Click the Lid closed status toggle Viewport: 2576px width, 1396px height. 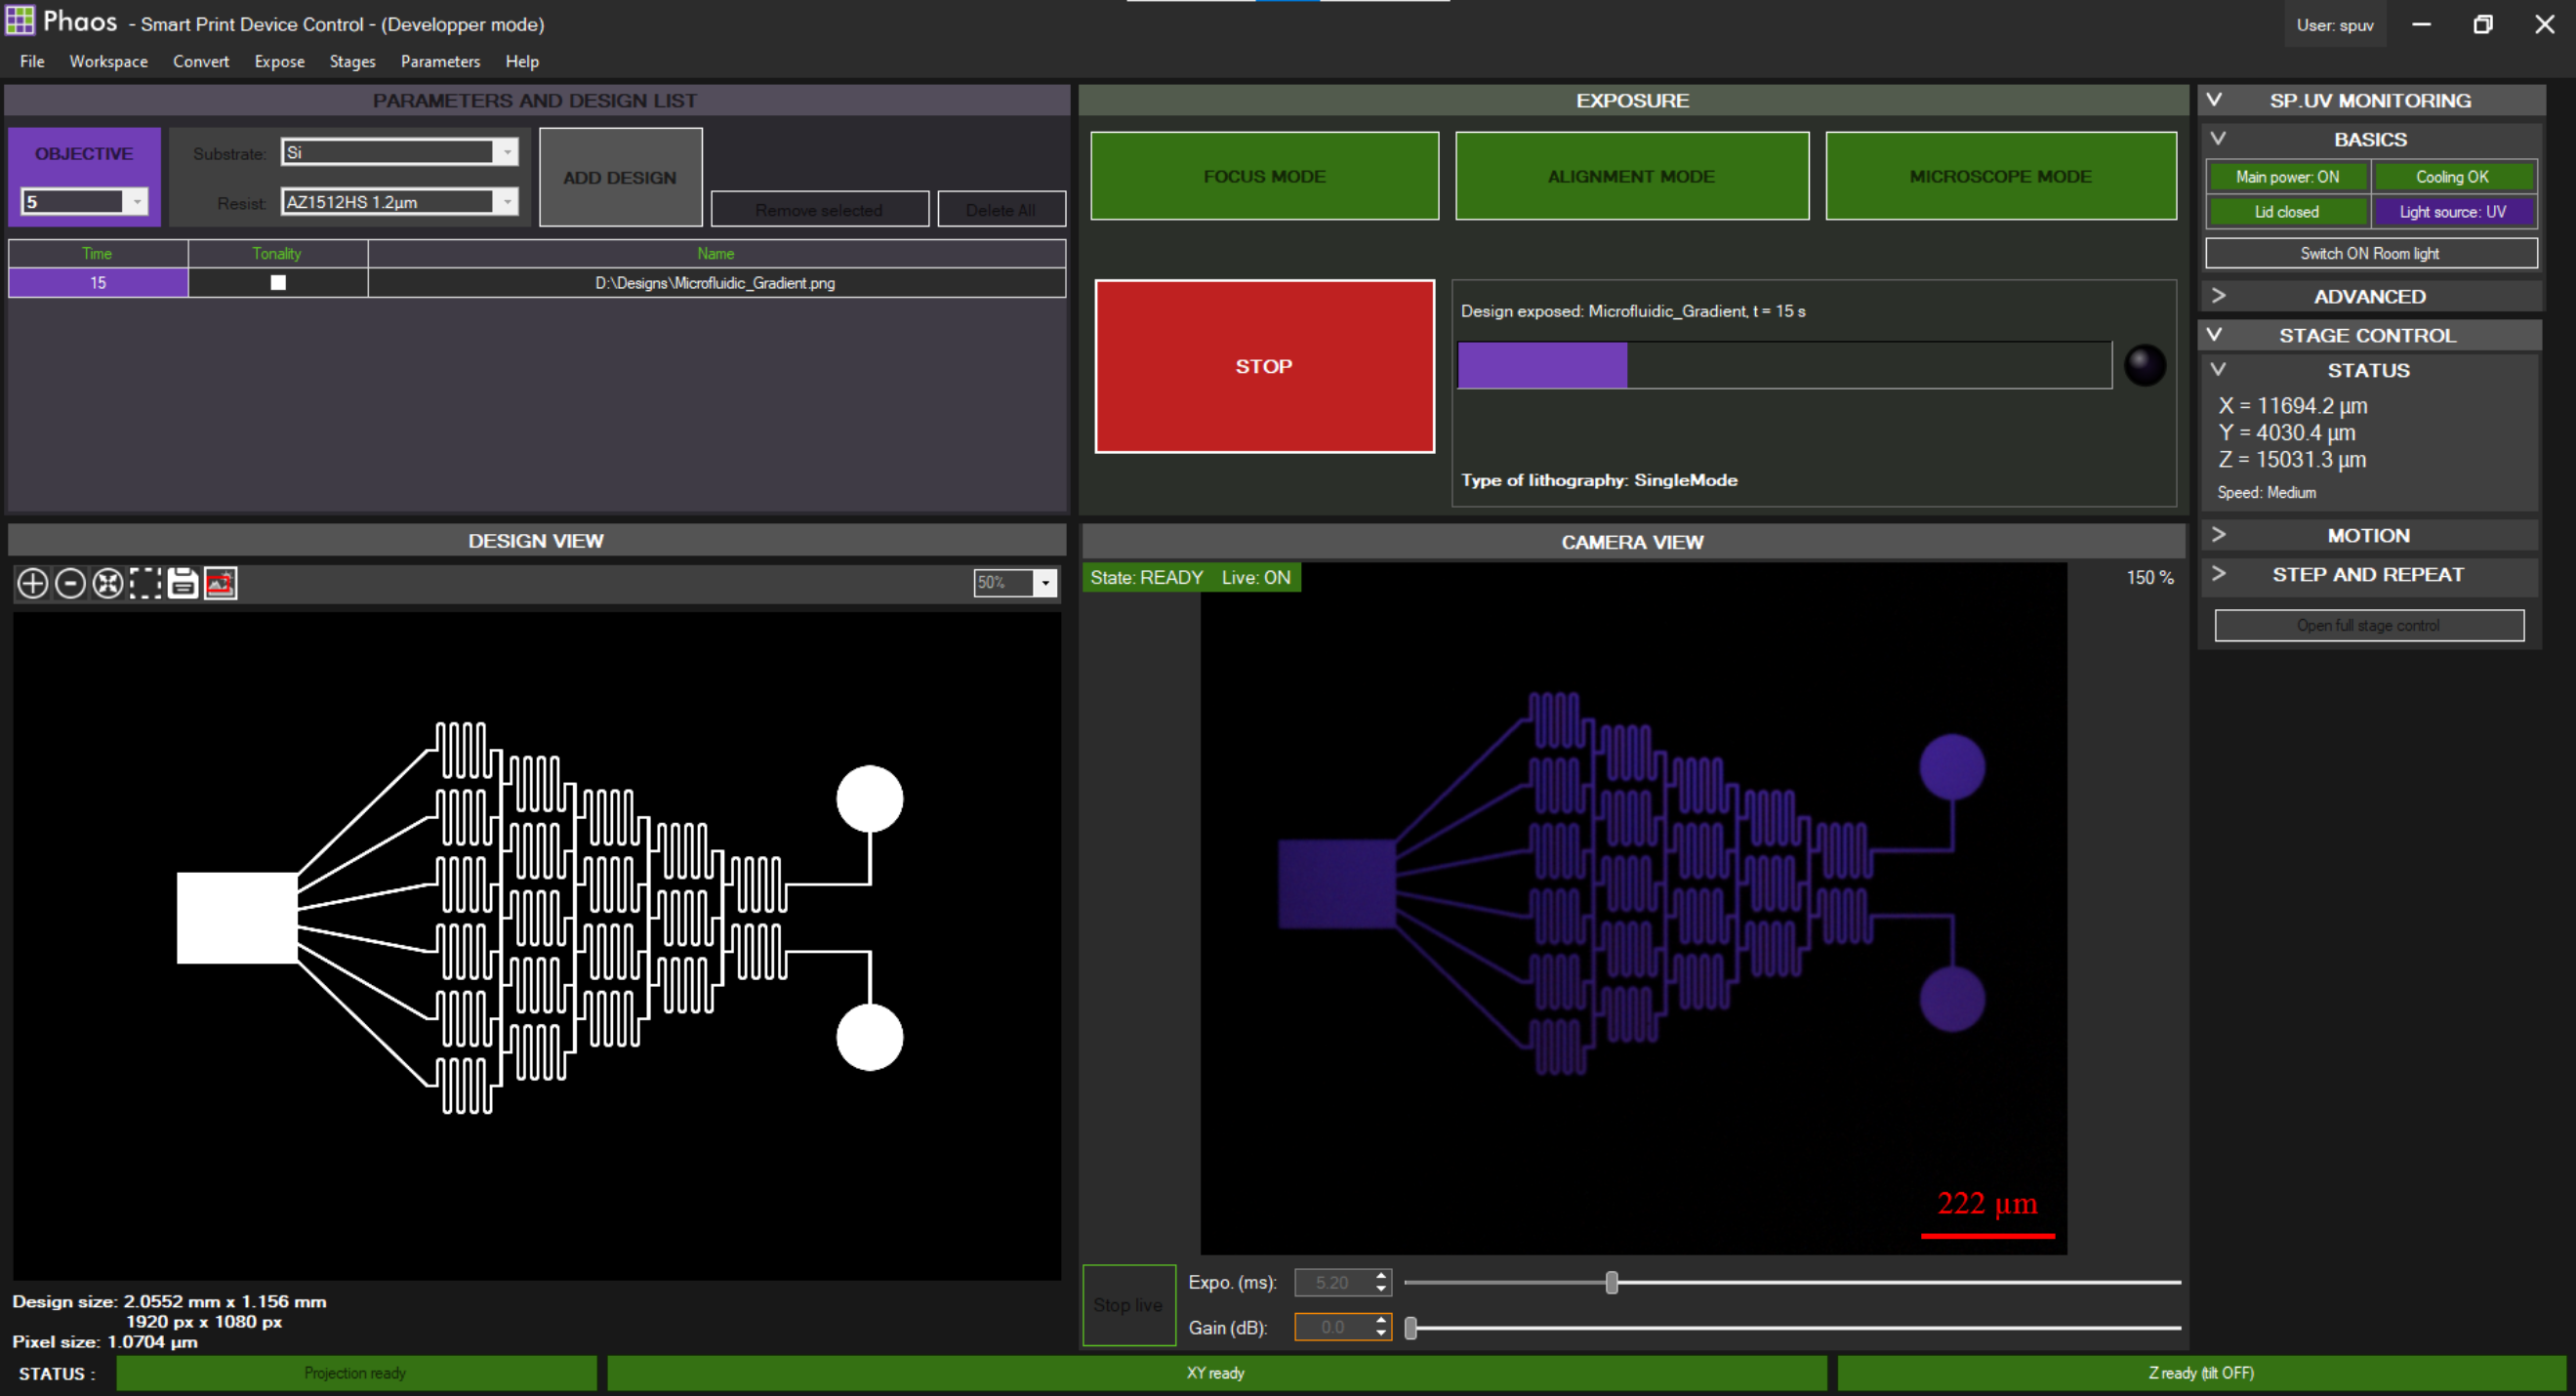click(2287, 212)
